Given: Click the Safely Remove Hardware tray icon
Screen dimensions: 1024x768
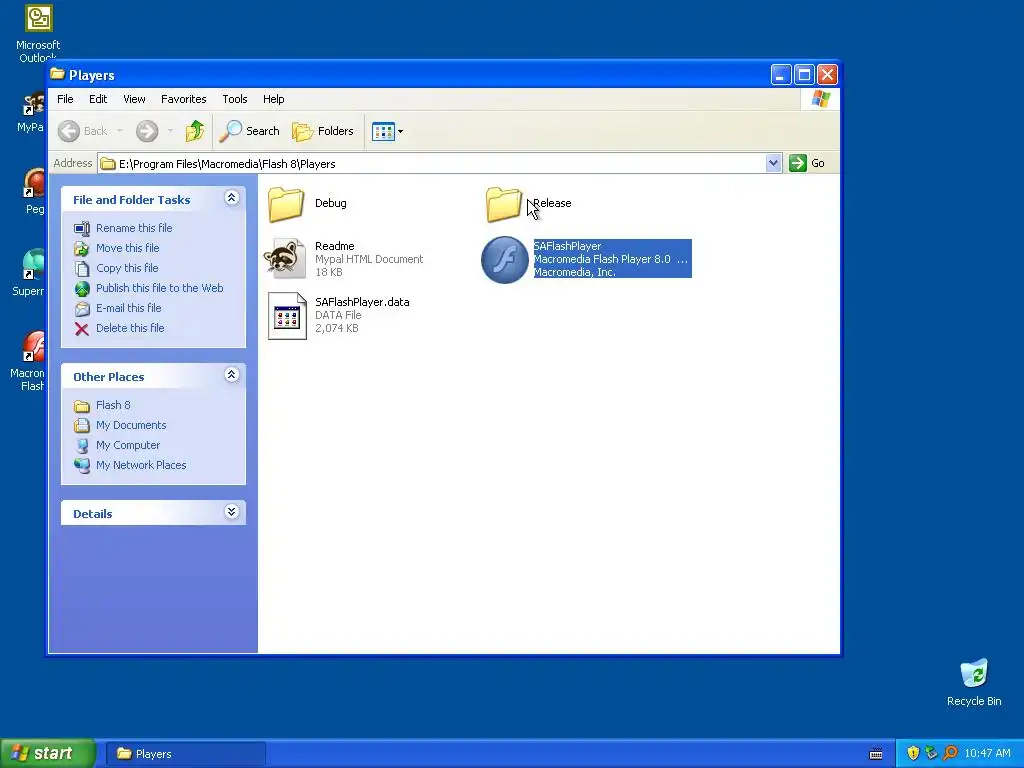Looking at the screenshot, I should [x=931, y=754].
